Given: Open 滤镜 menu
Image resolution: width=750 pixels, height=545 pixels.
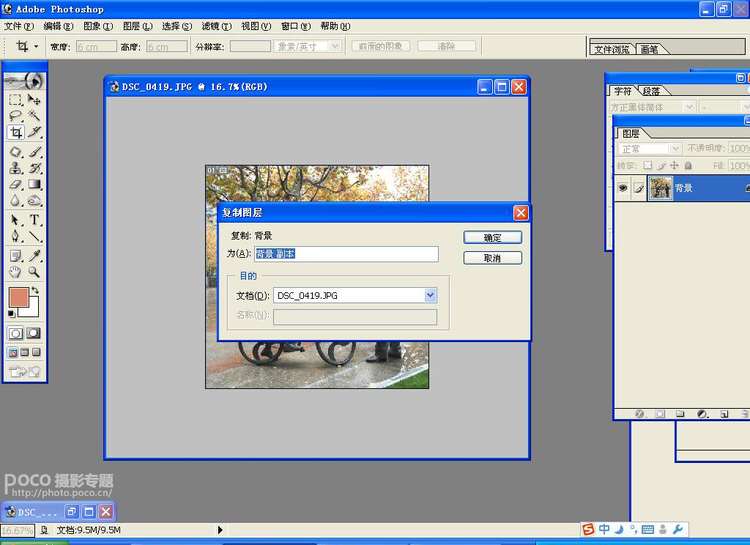Looking at the screenshot, I should (216, 26).
